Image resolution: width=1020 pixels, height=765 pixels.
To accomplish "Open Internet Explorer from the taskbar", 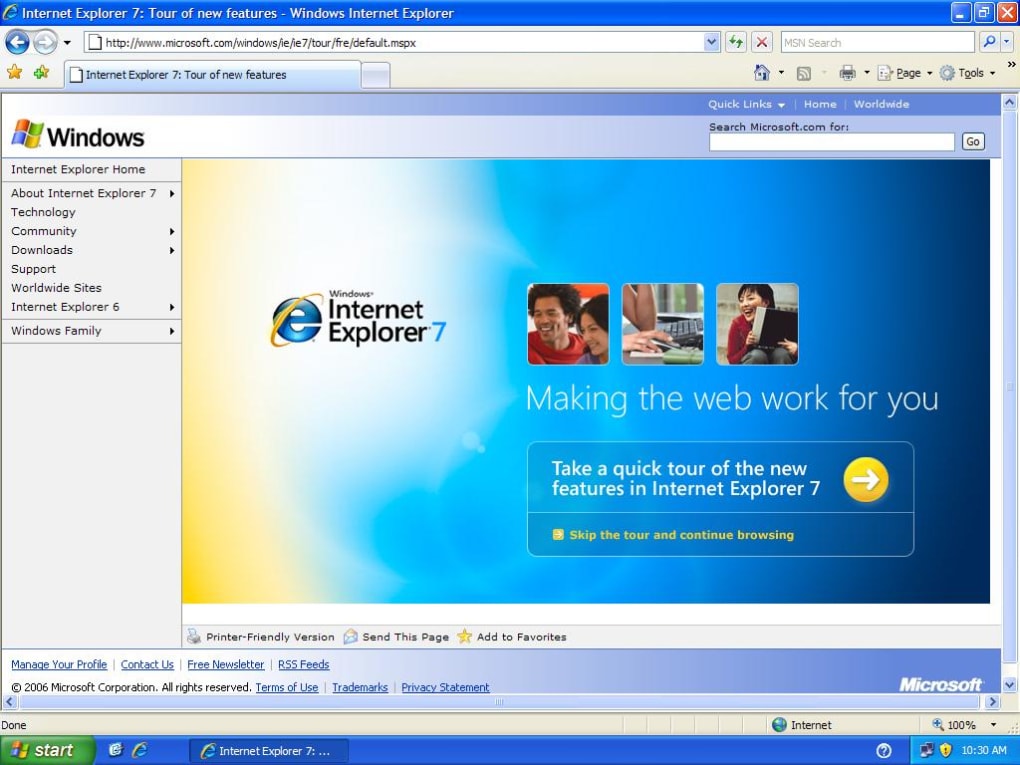I will point(140,750).
